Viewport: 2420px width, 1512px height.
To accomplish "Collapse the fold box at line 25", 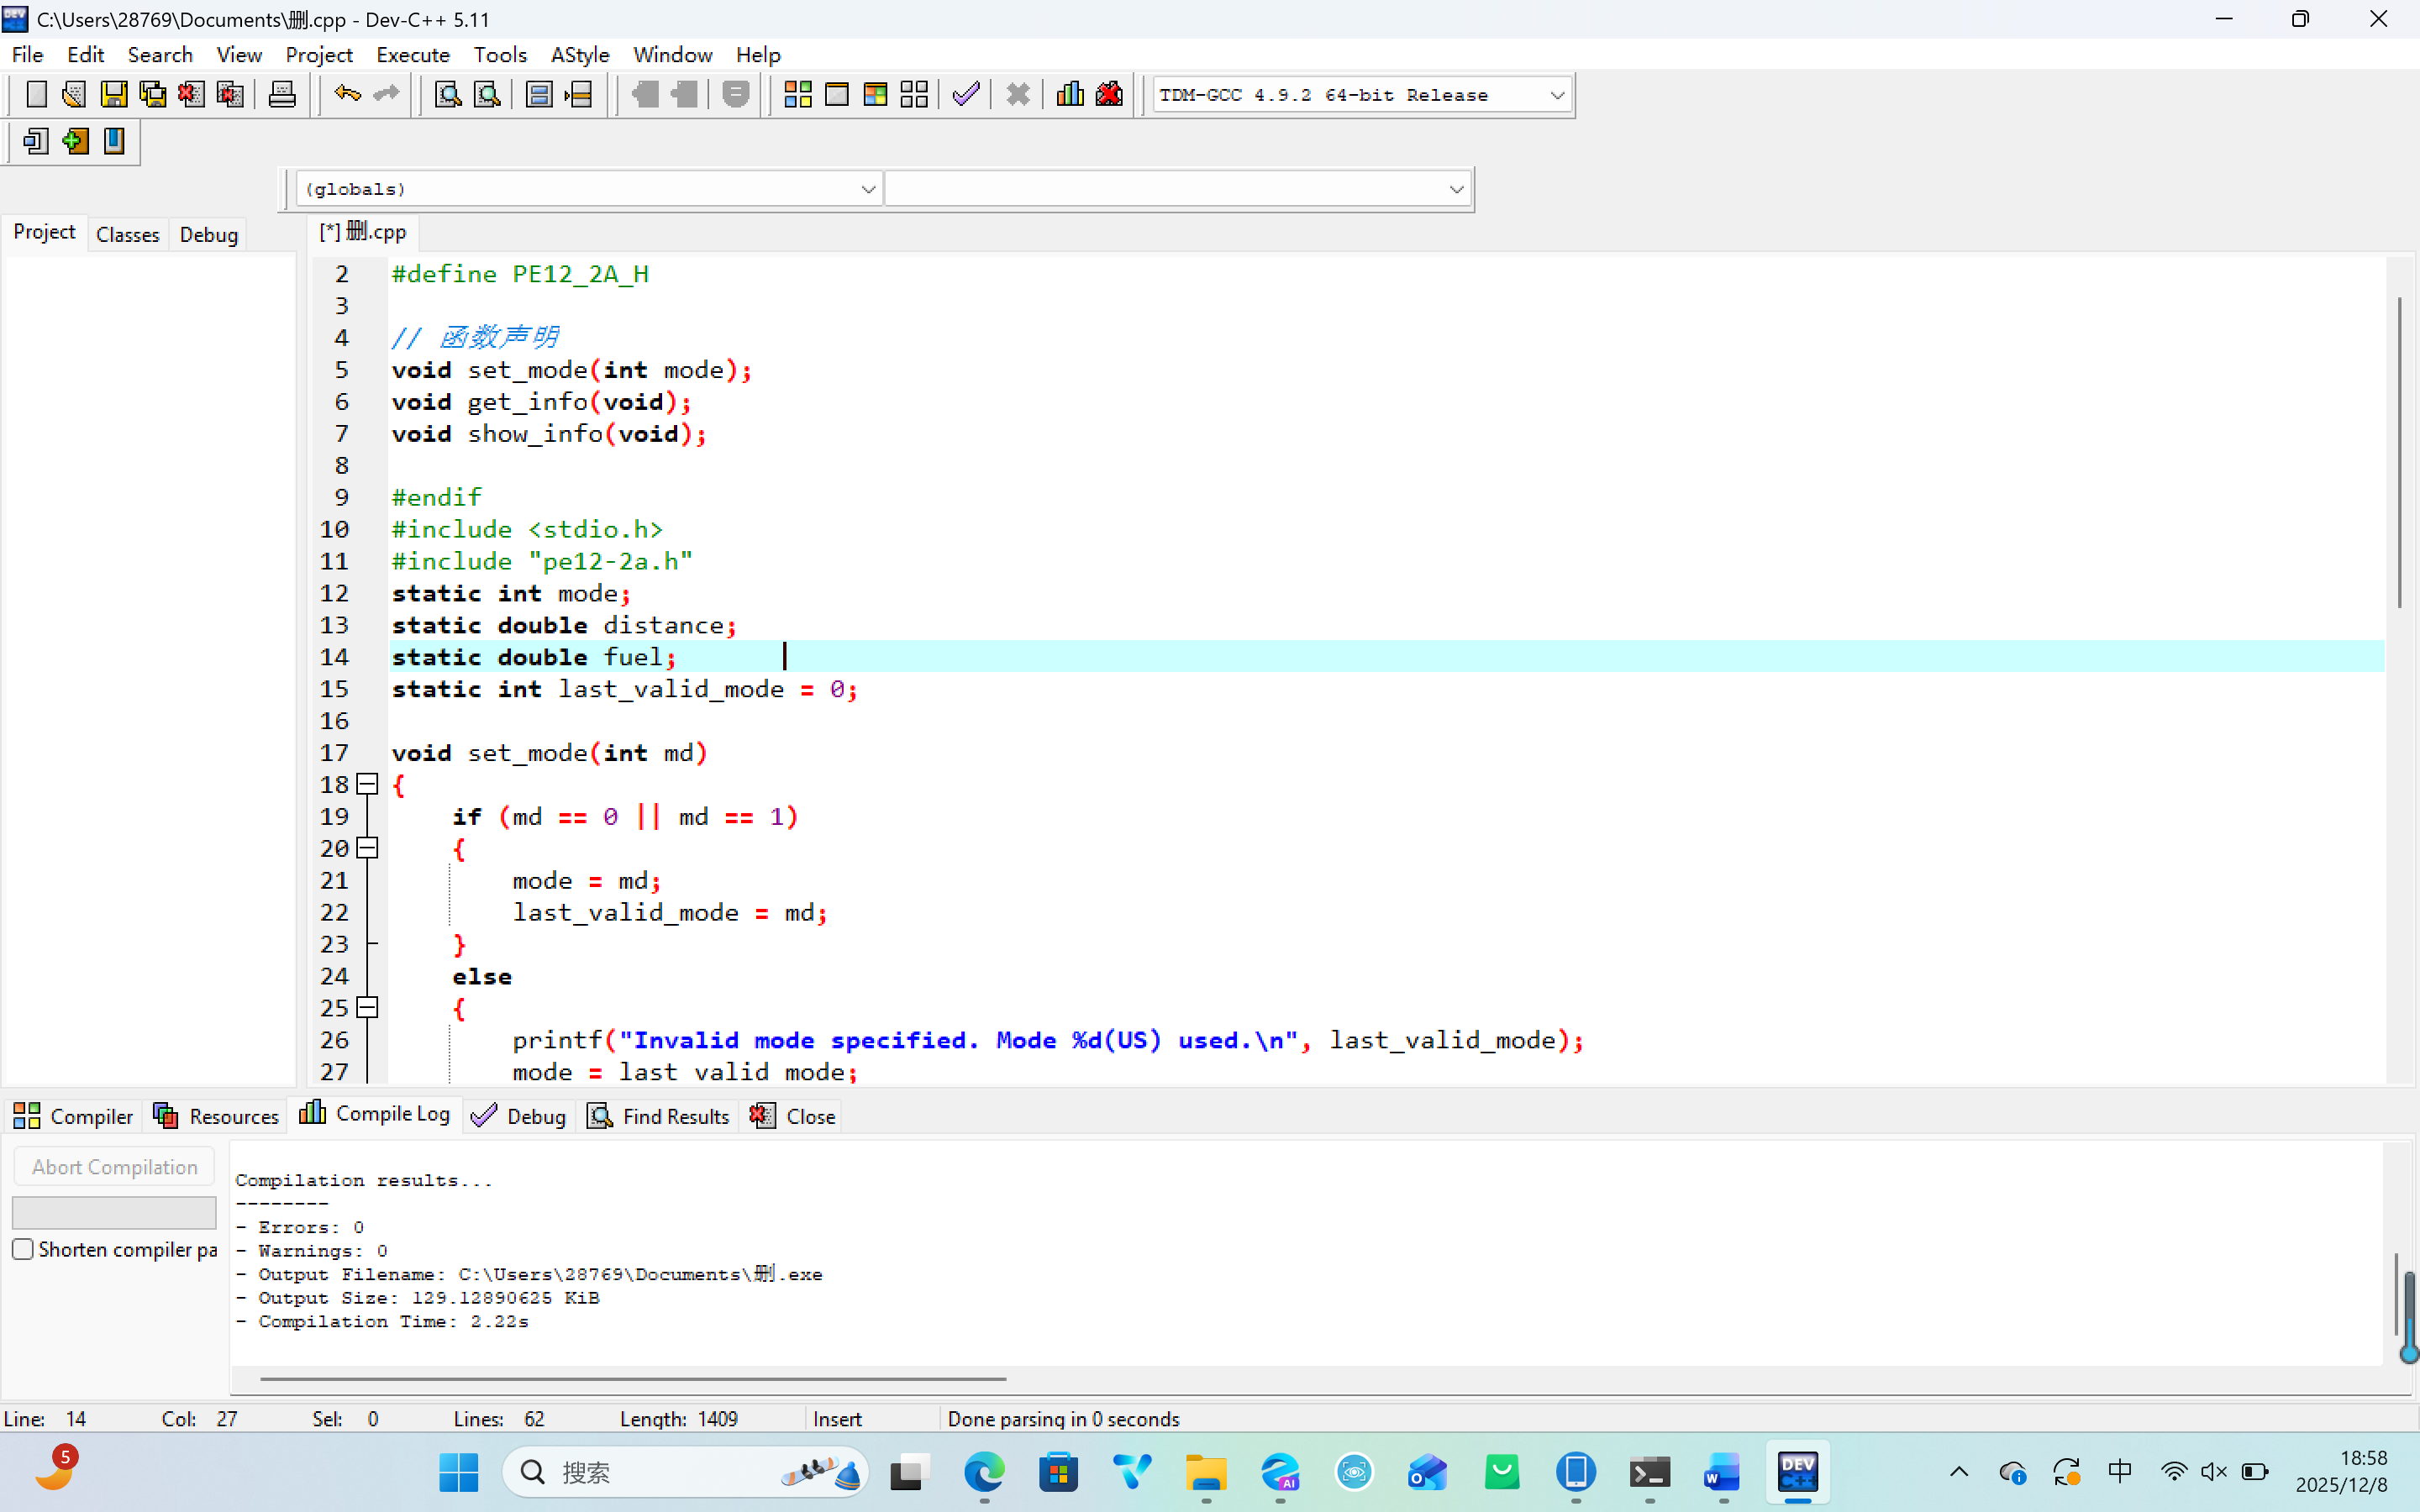I will pos(367,1008).
